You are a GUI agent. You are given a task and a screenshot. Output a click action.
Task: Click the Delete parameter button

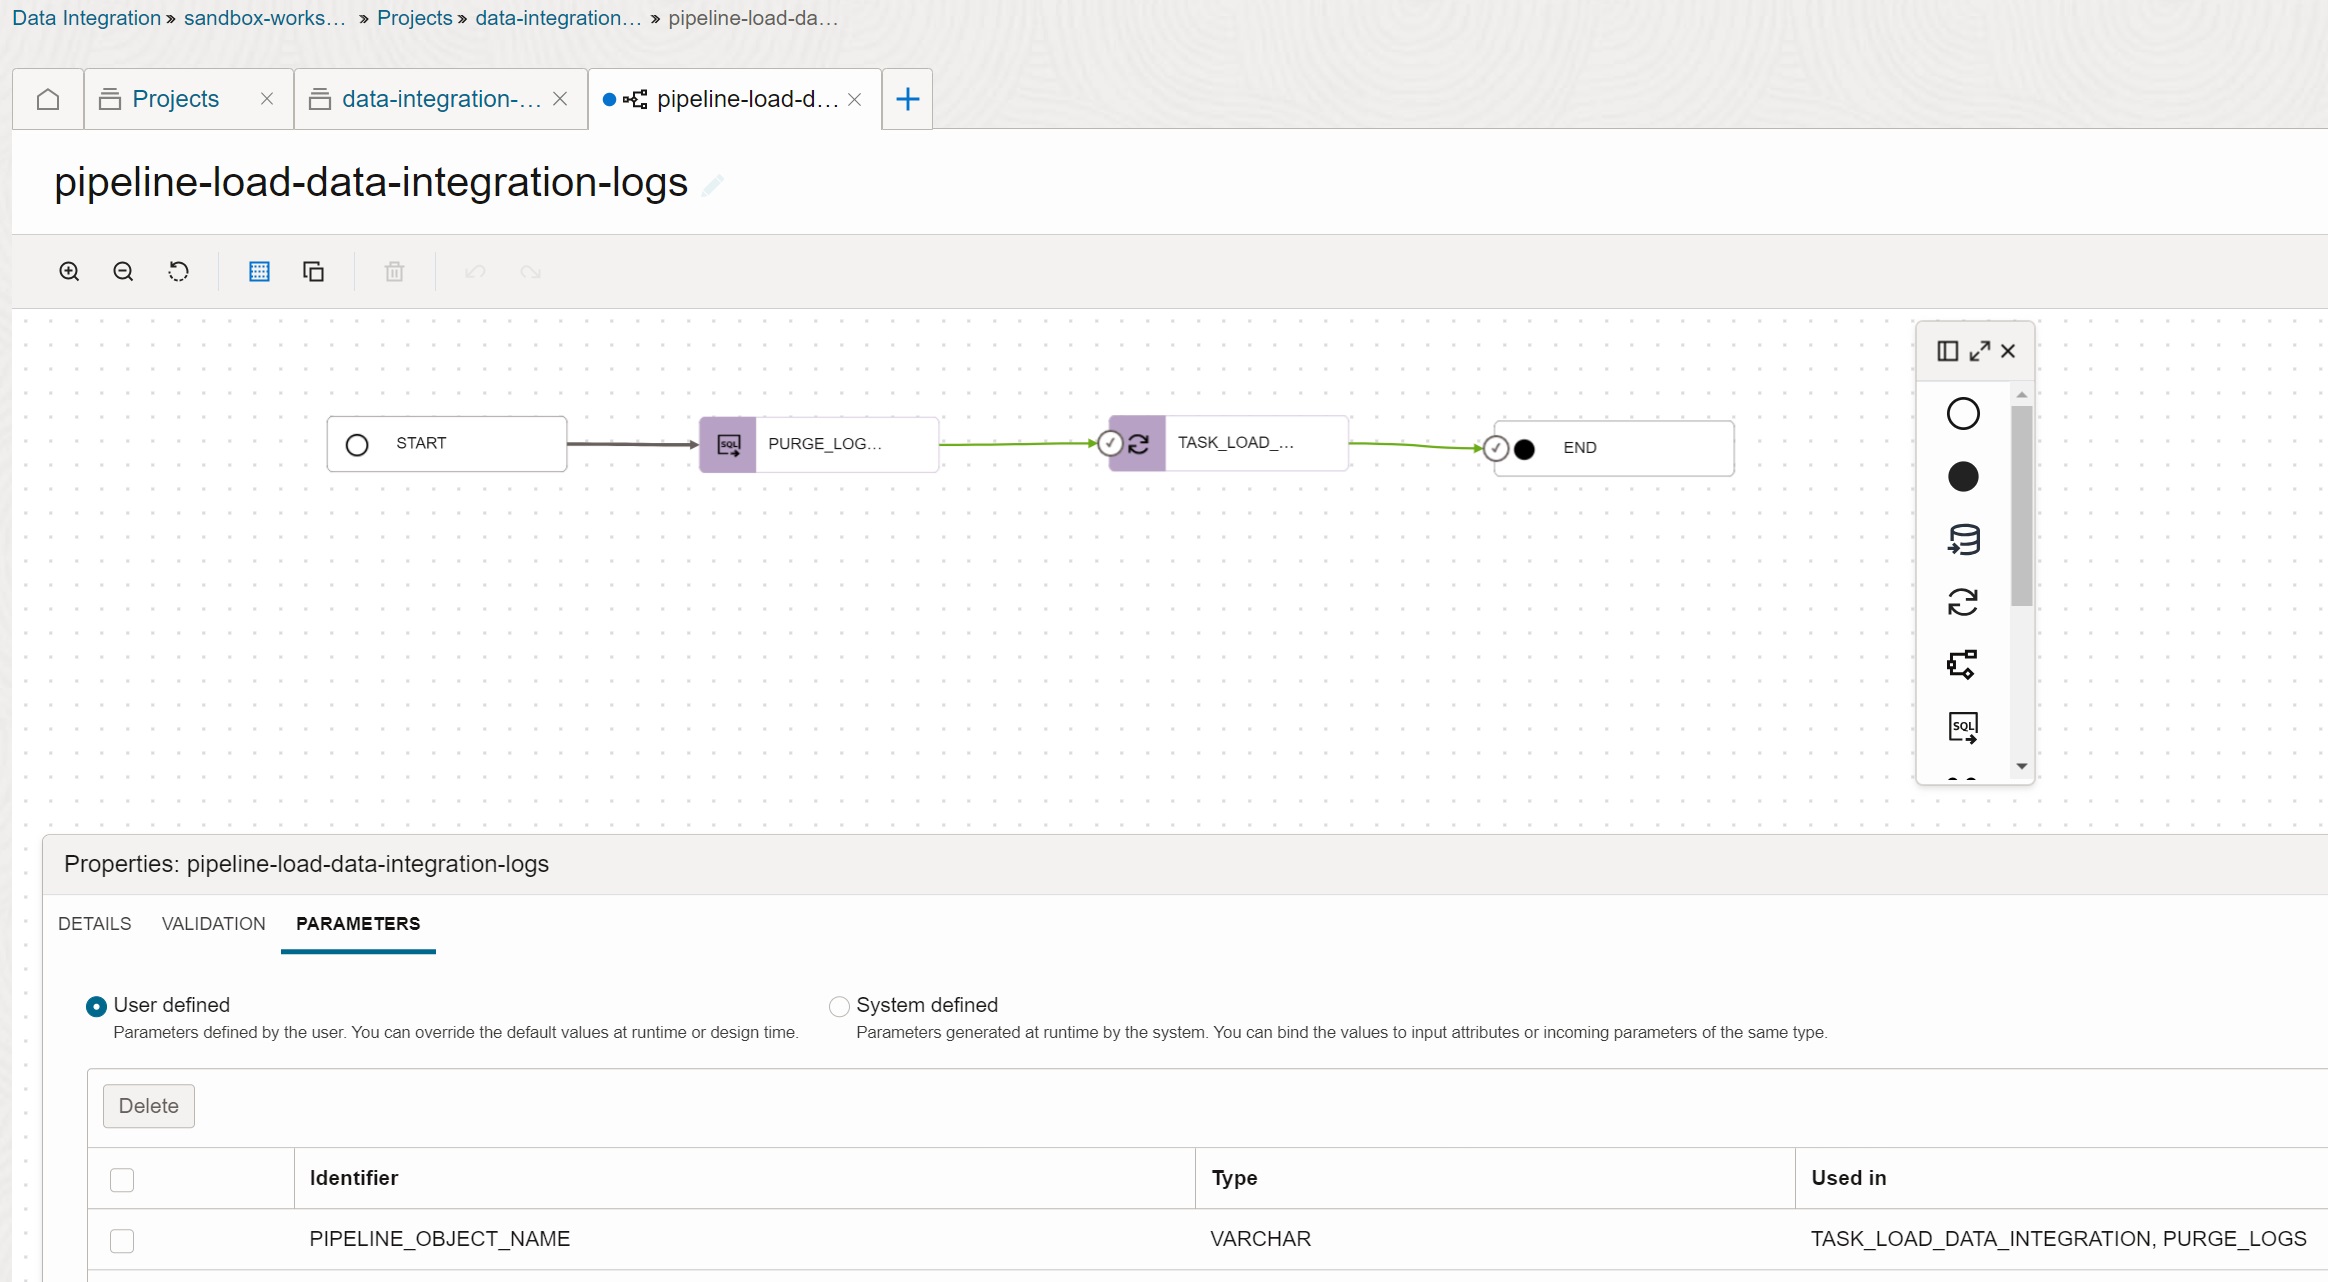click(x=149, y=1106)
